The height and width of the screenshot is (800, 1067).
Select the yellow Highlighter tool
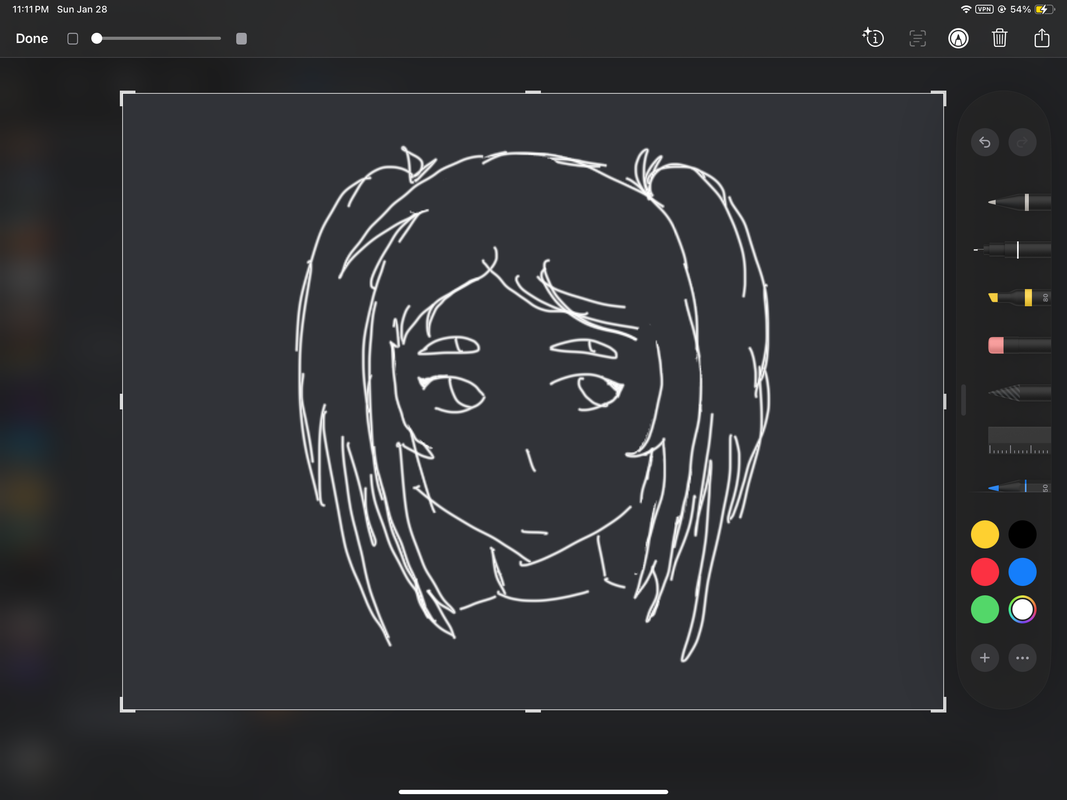1019,297
